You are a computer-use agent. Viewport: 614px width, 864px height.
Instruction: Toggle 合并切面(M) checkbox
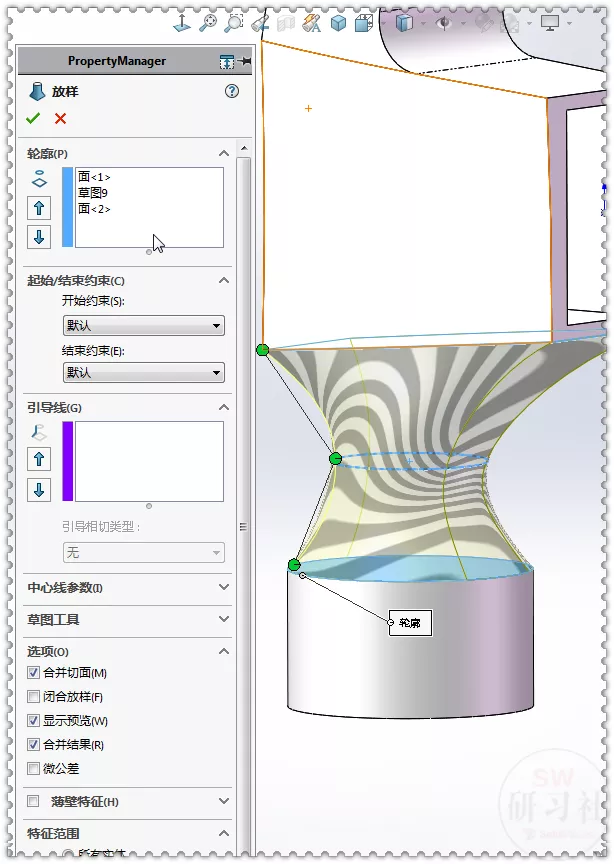click(34, 672)
